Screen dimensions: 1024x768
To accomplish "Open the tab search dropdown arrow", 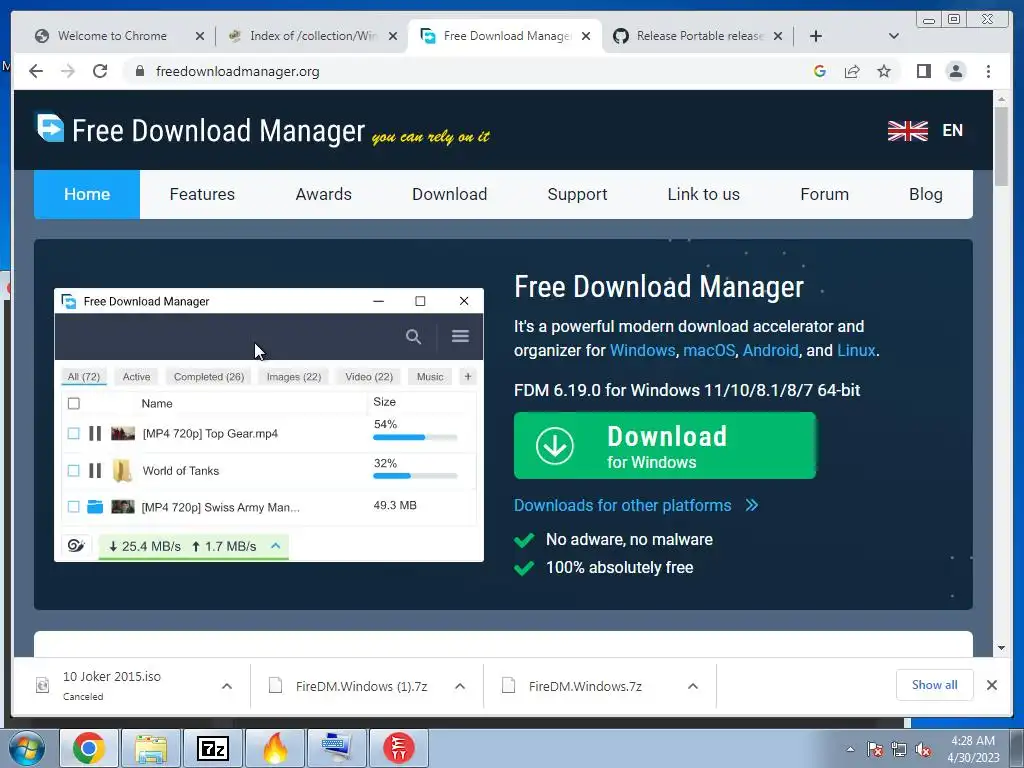I will (894, 36).
